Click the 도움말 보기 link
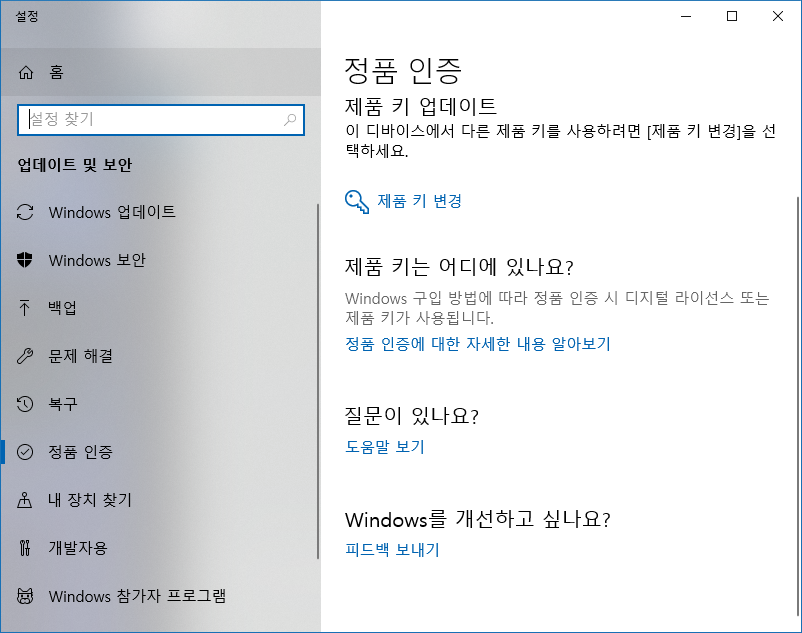Image resolution: width=802 pixels, height=633 pixels. coord(385,446)
